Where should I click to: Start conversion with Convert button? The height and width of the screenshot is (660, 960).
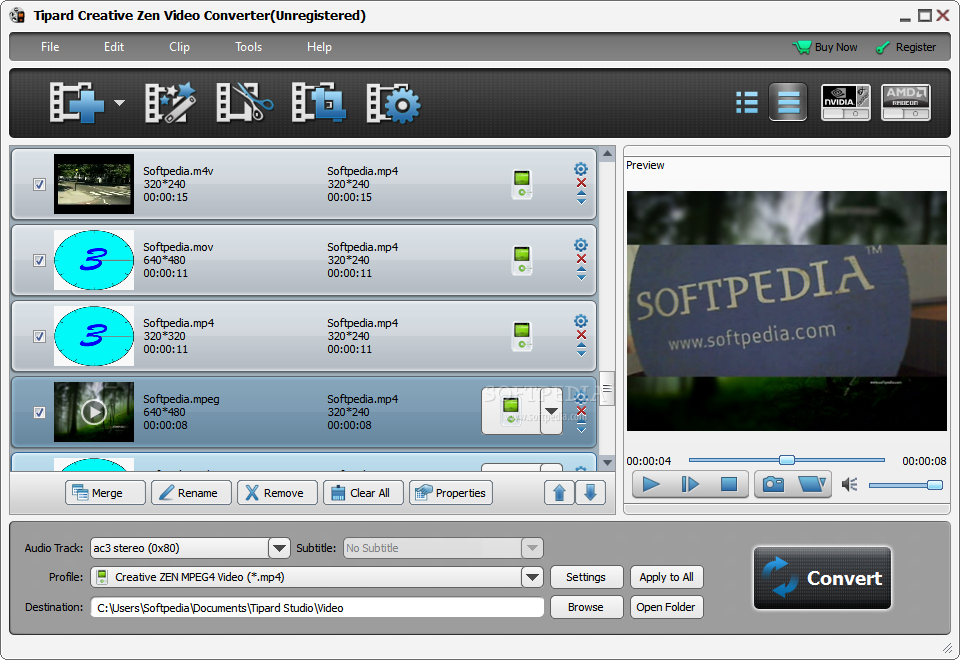[x=822, y=578]
